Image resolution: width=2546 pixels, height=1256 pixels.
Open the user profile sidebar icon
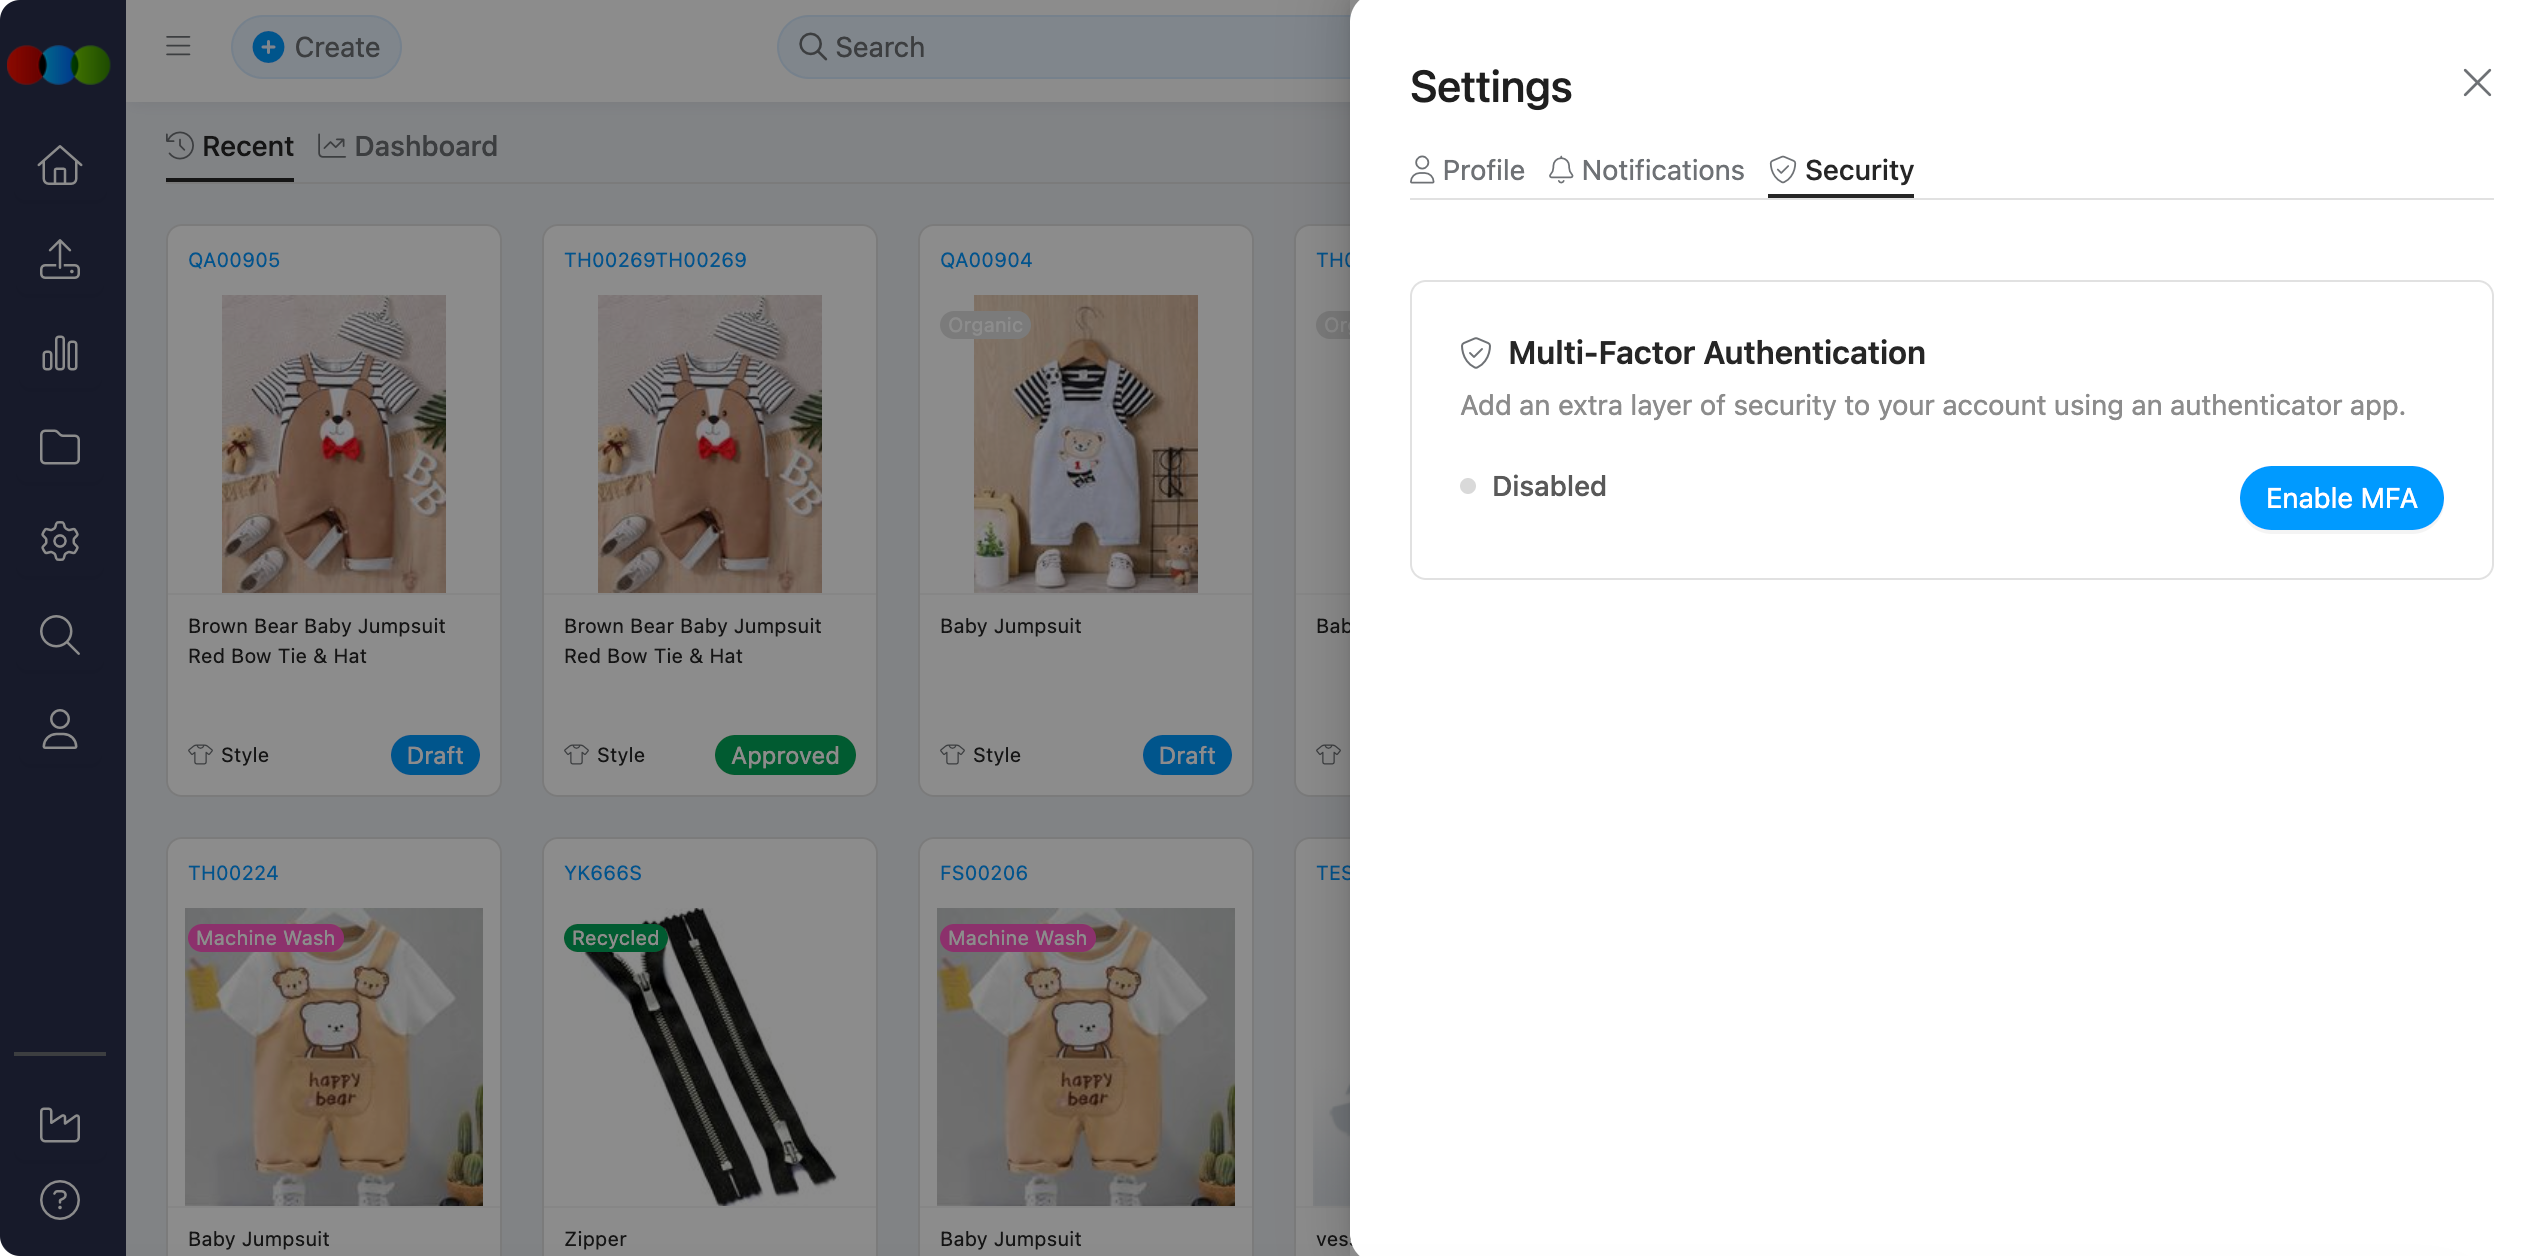[x=60, y=729]
